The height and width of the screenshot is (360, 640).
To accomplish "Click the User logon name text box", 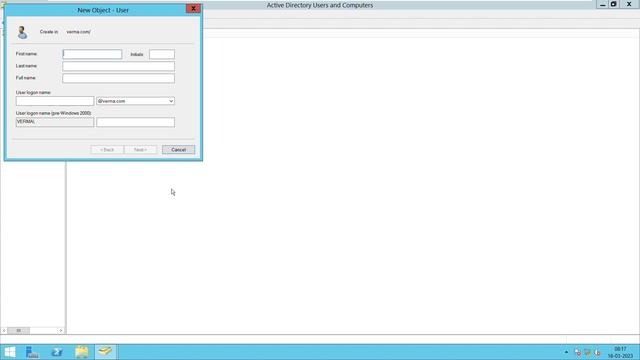I will pyautogui.click(x=55, y=101).
